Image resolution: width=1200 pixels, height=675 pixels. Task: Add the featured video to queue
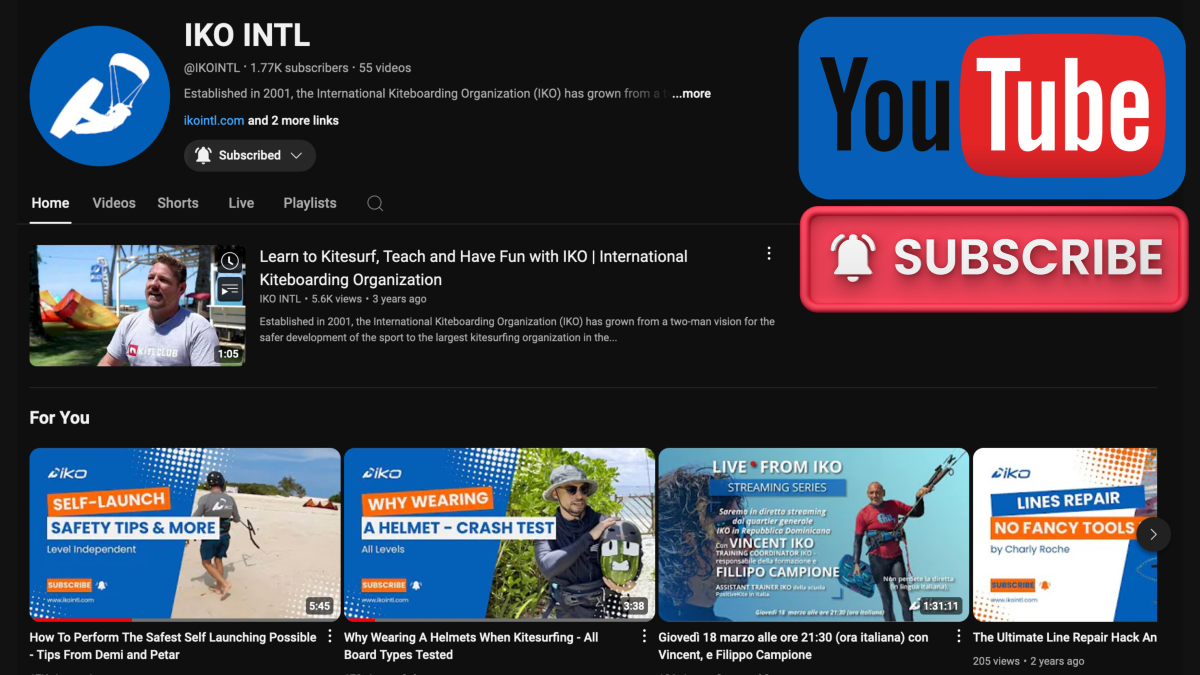click(230, 290)
